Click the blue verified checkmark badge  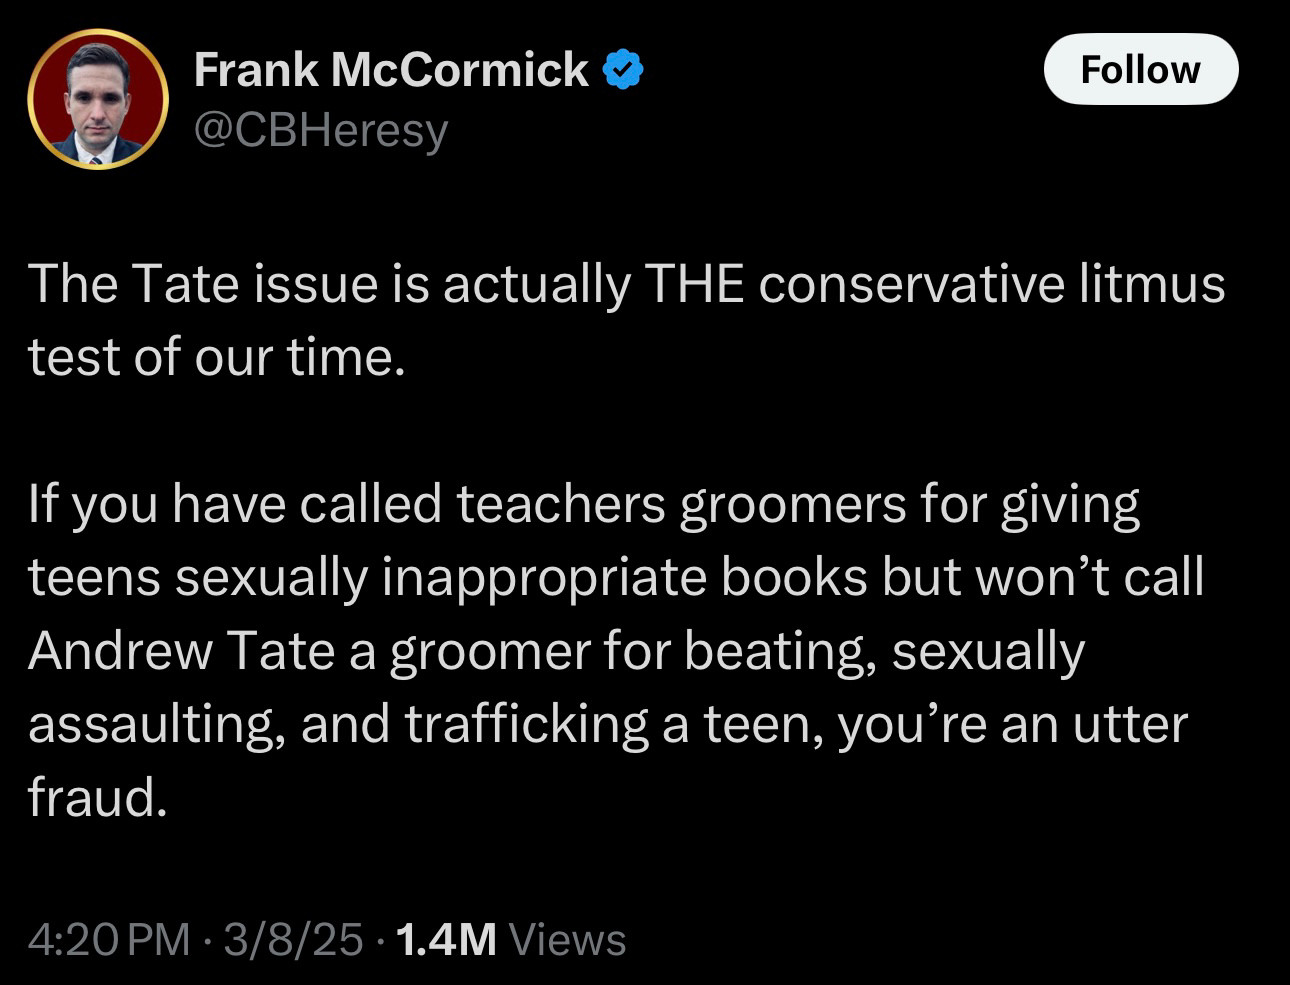click(623, 69)
